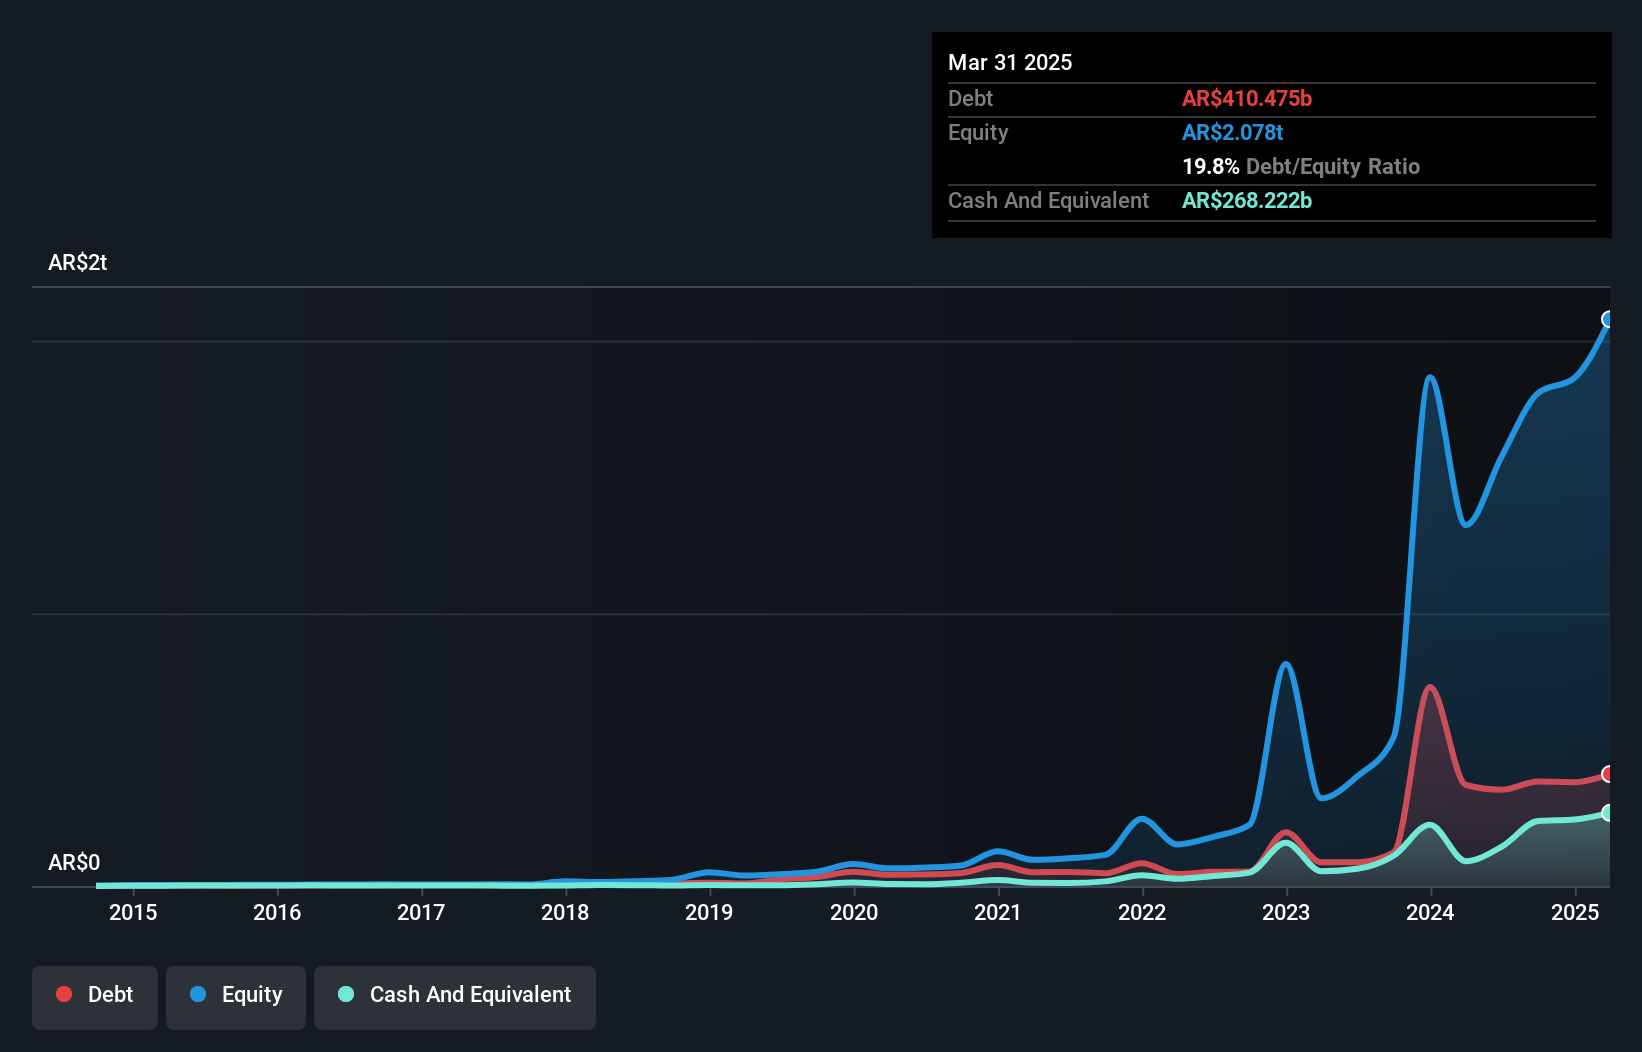Toggle the Equity legend button
Screen dimensions: 1642x1052
[x=236, y=997]
